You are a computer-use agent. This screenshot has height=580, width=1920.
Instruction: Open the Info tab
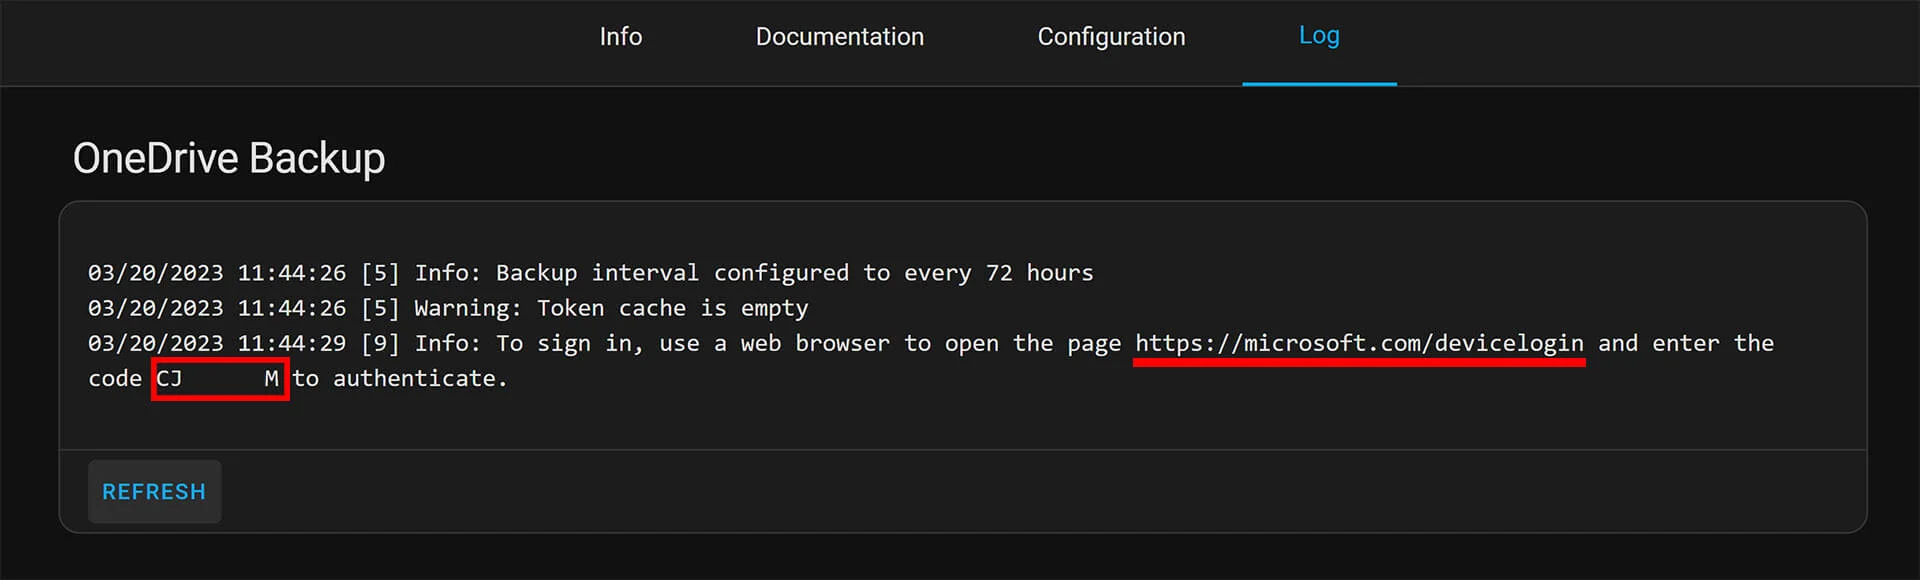coord(620,37)
